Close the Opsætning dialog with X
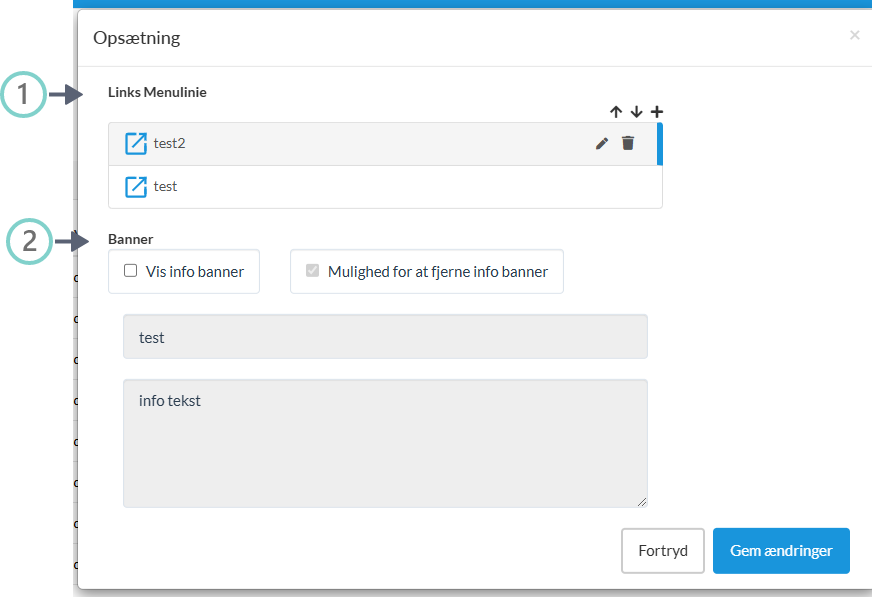 pos(854,35)
